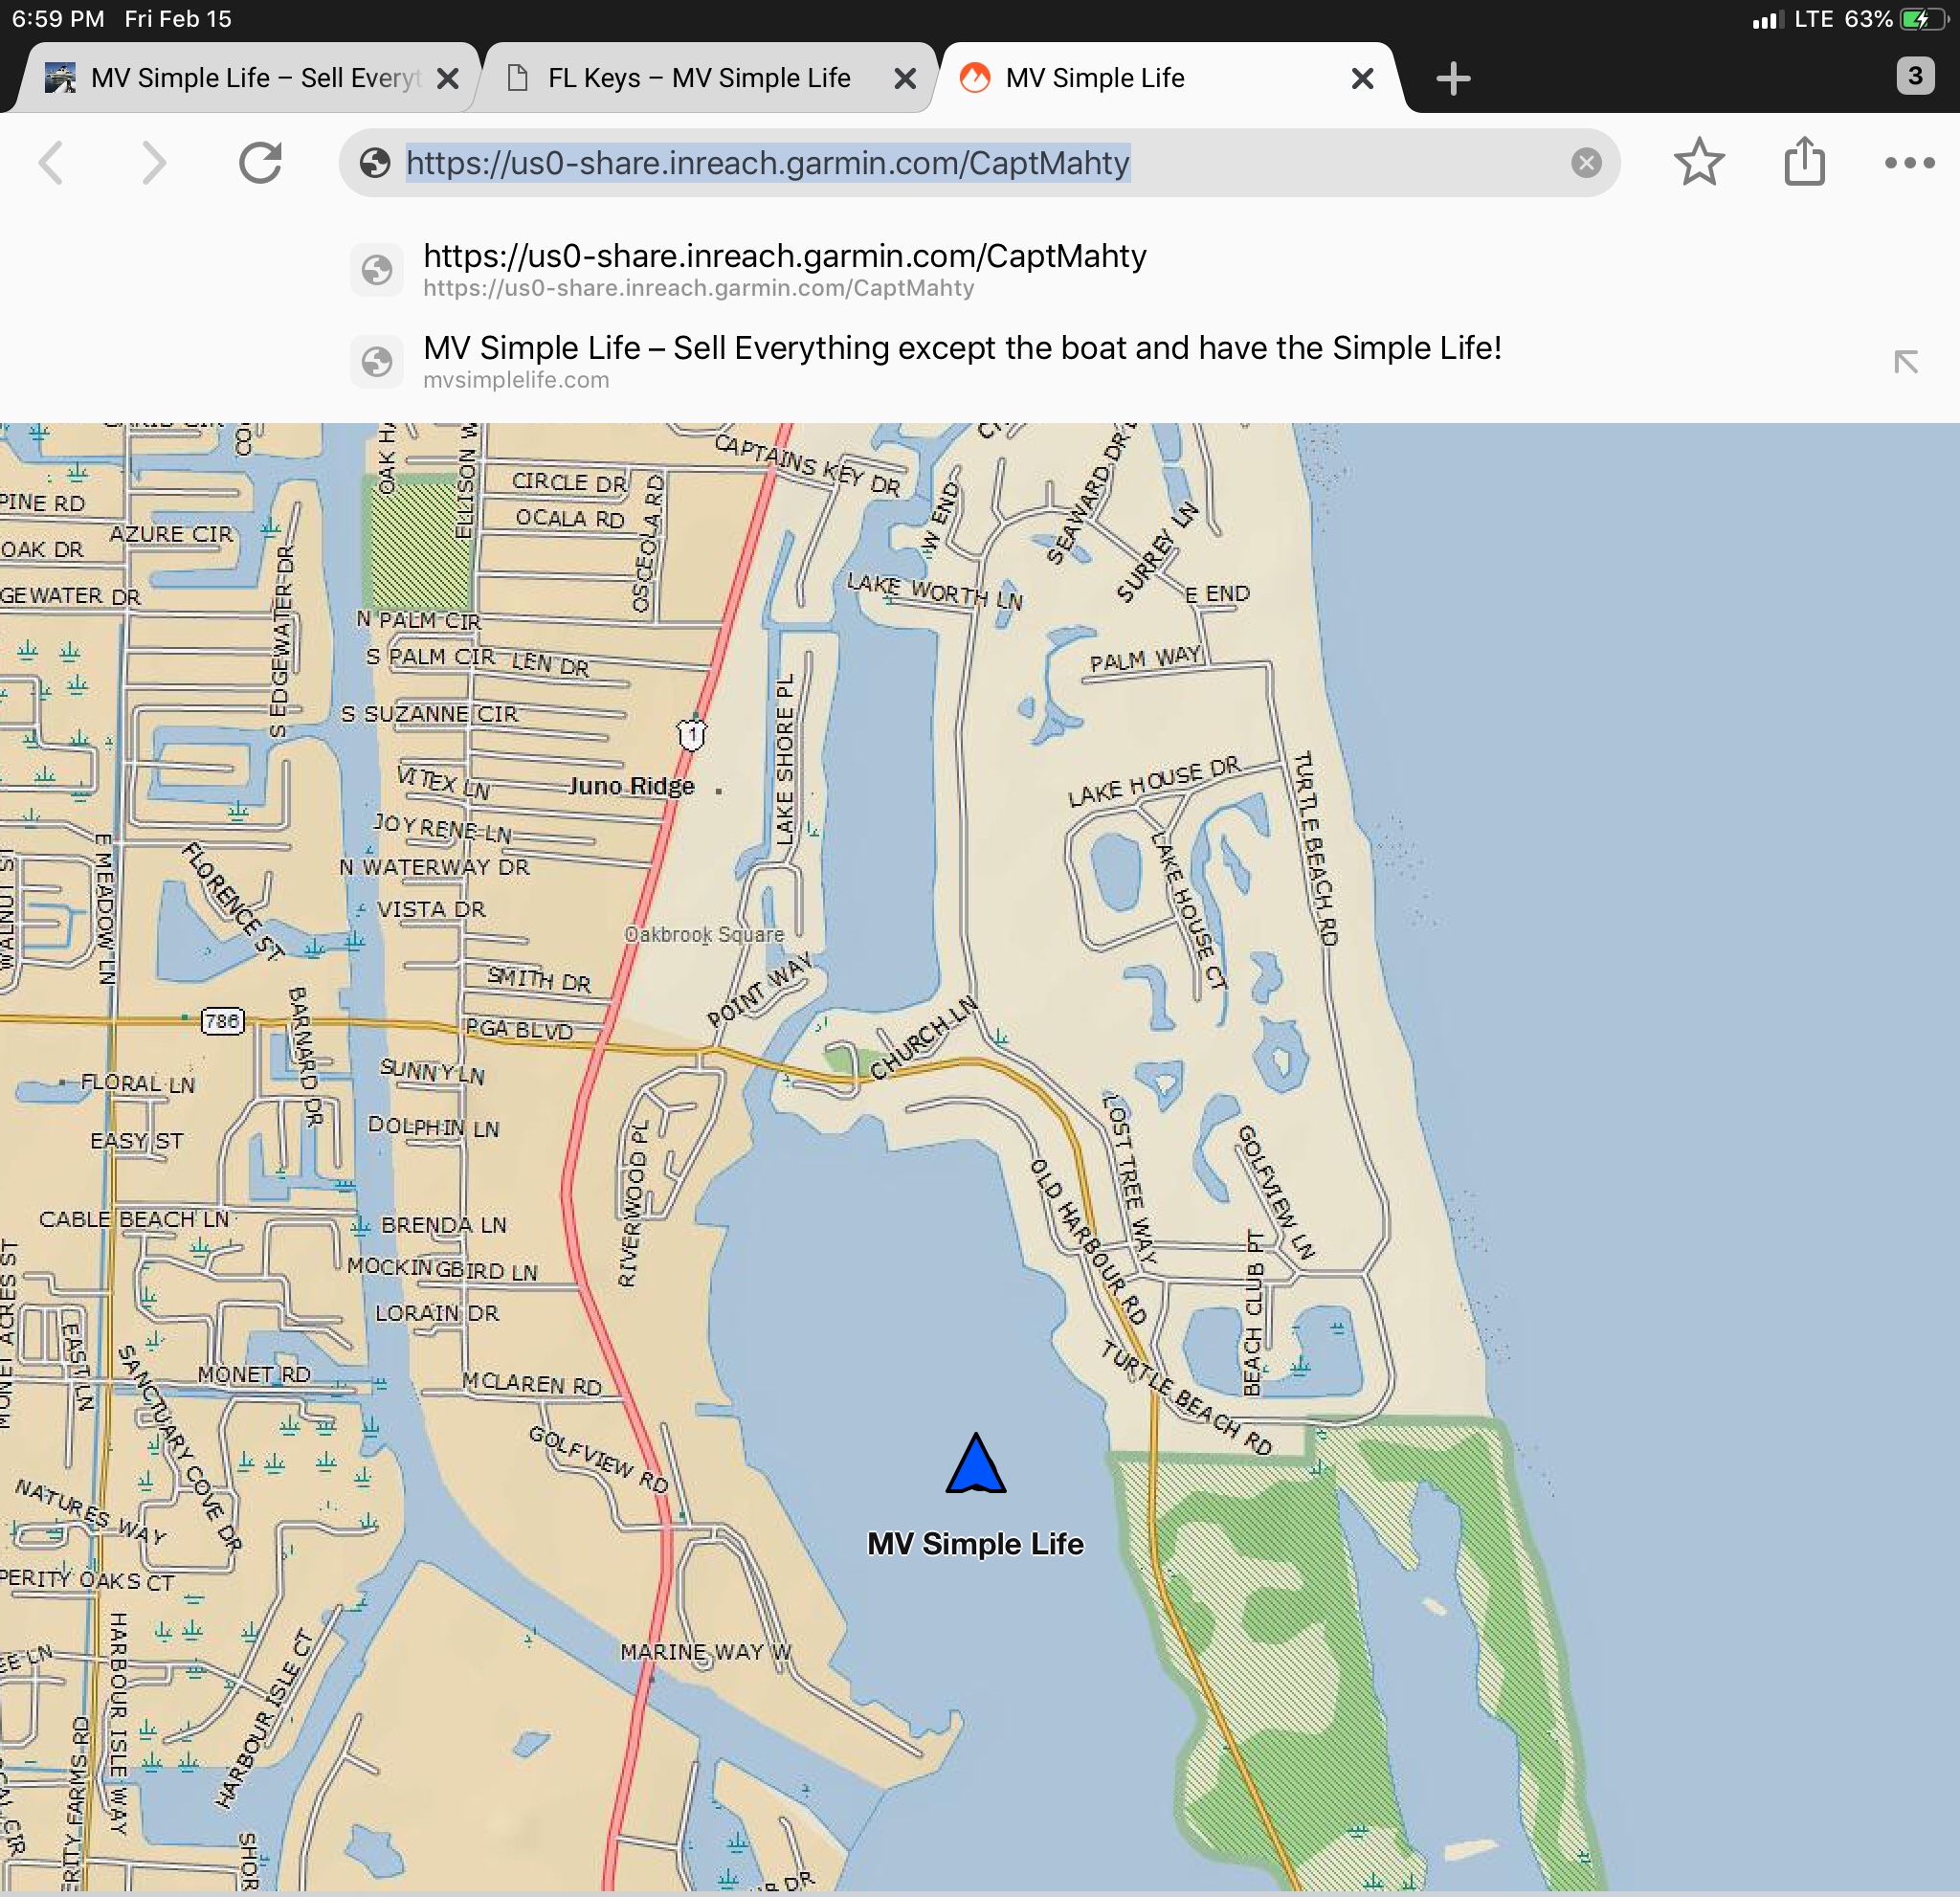The image size is (1960, 1897).
Task: Click the URL address bar text
Action: (x=767, y=163)
